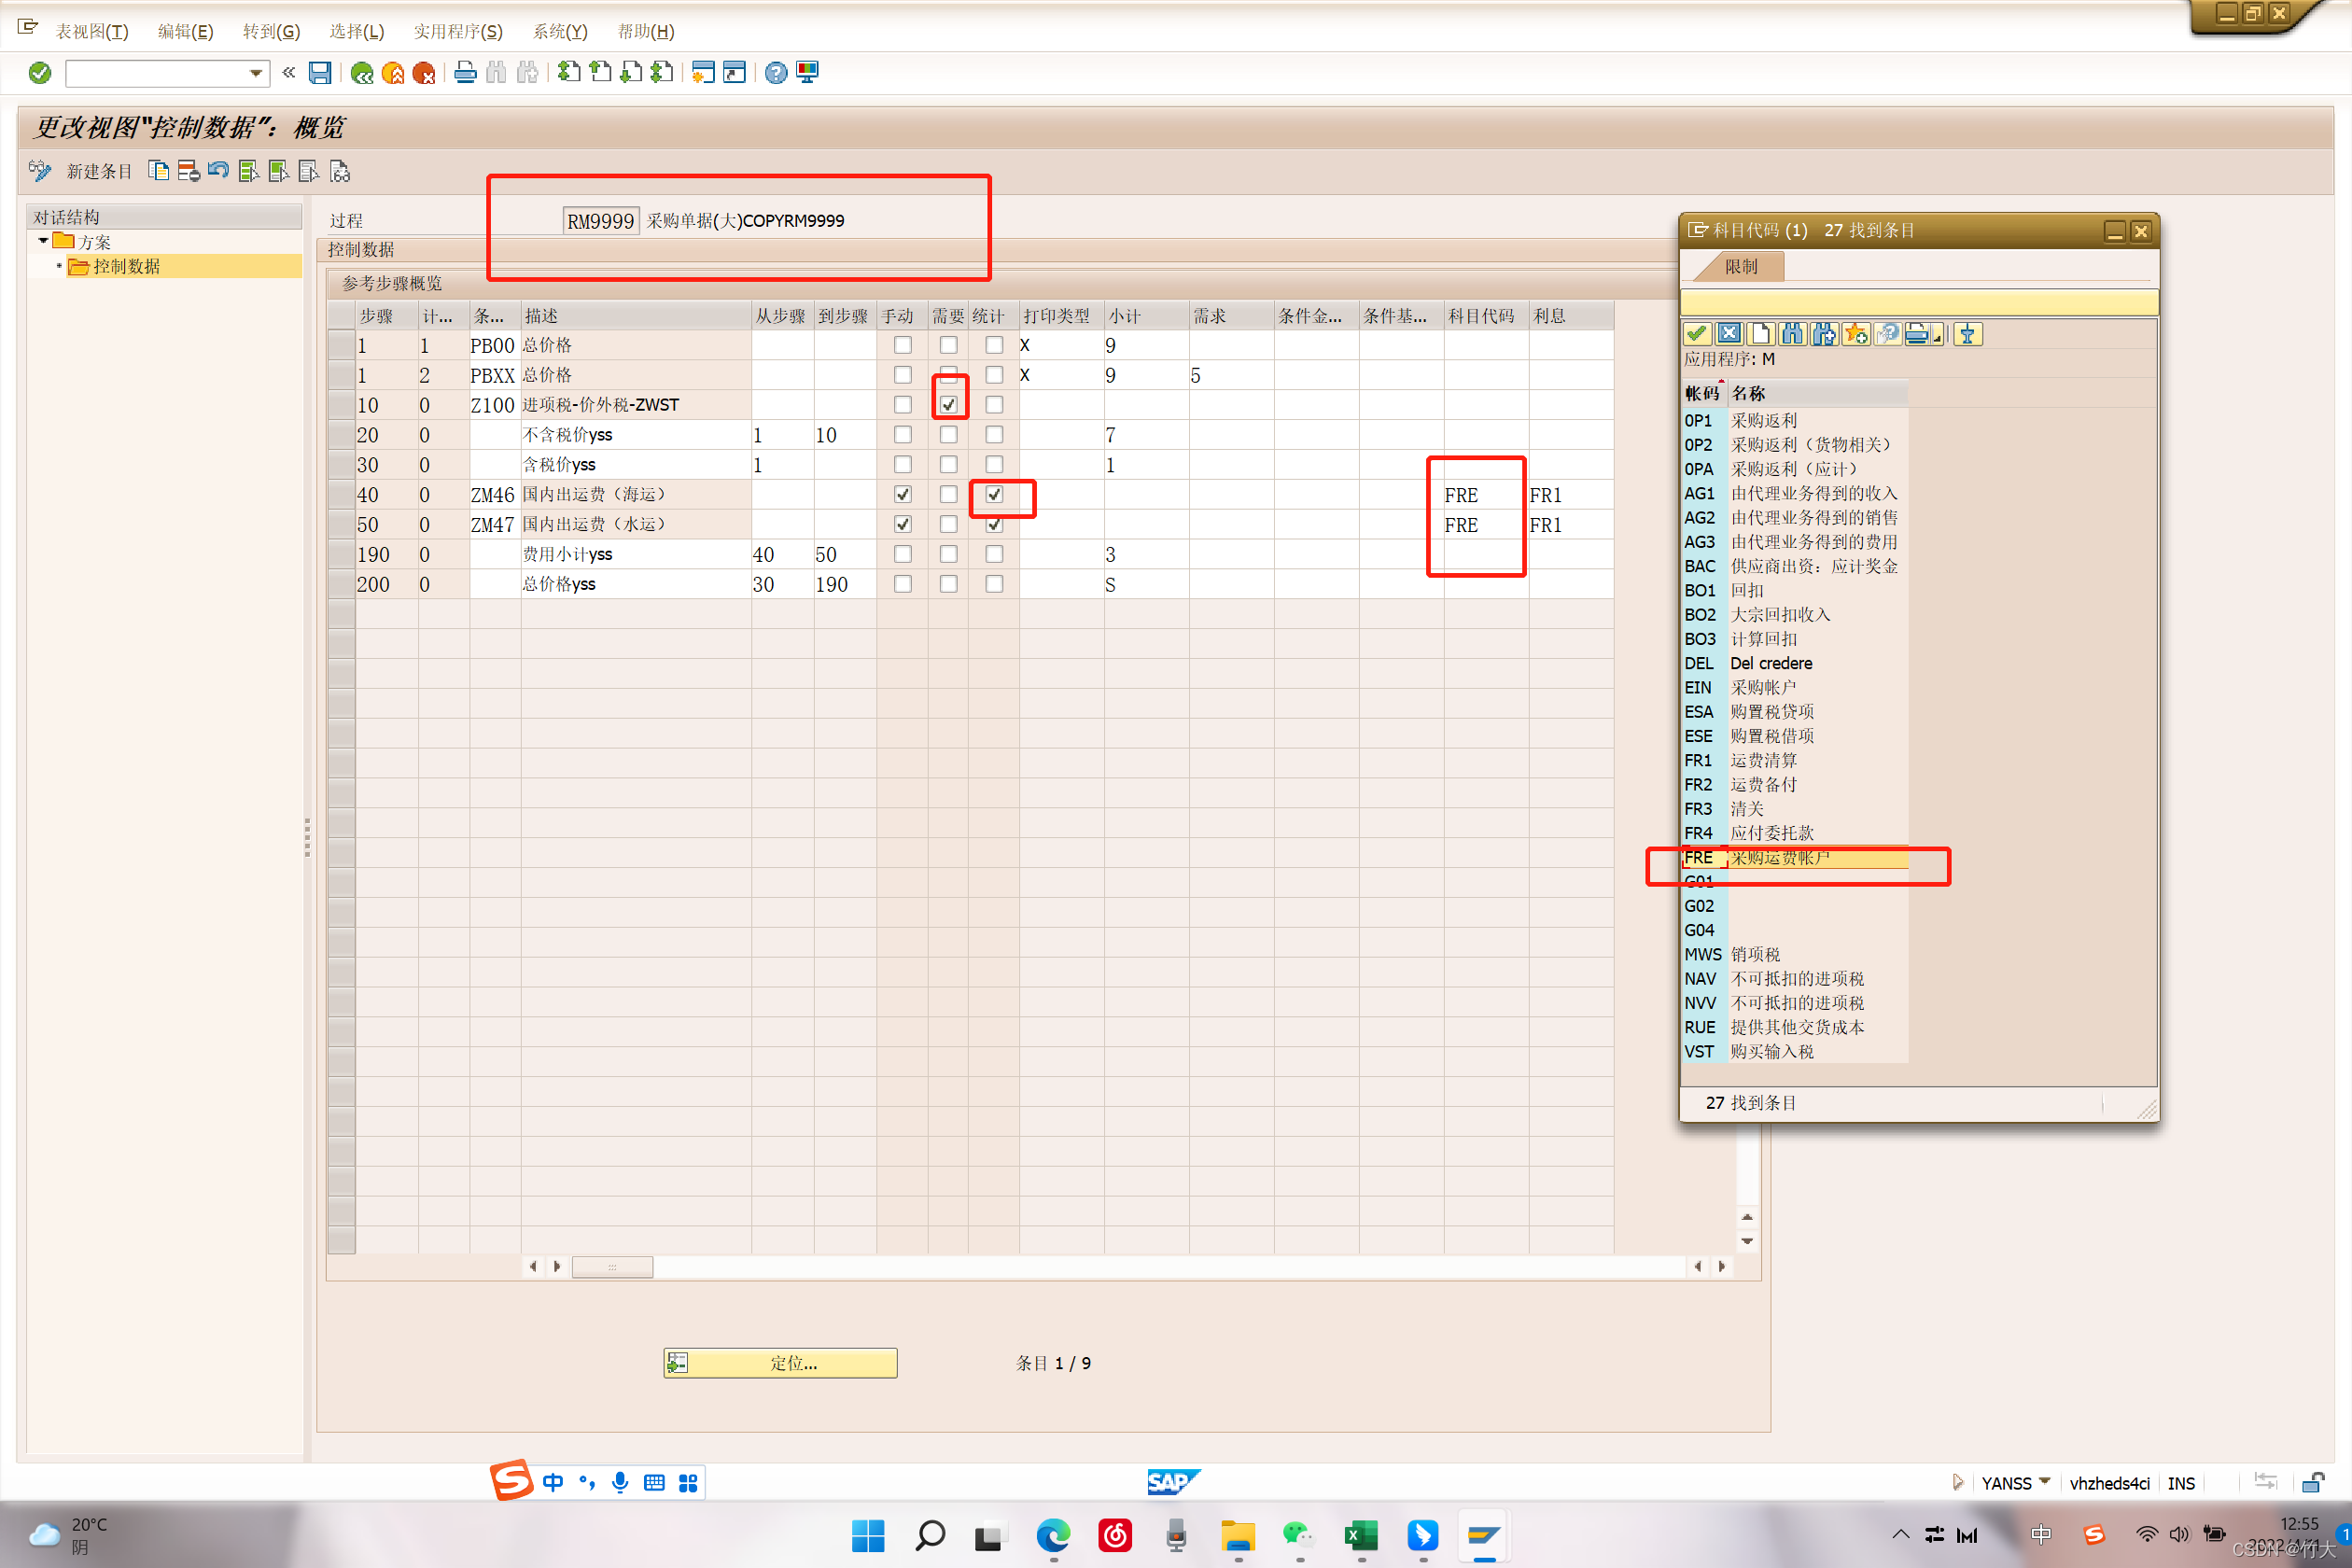This screenshot has height=1568, width=2352.
Task: Click green checkmark in account key popup
Action: pos(1696,334)
